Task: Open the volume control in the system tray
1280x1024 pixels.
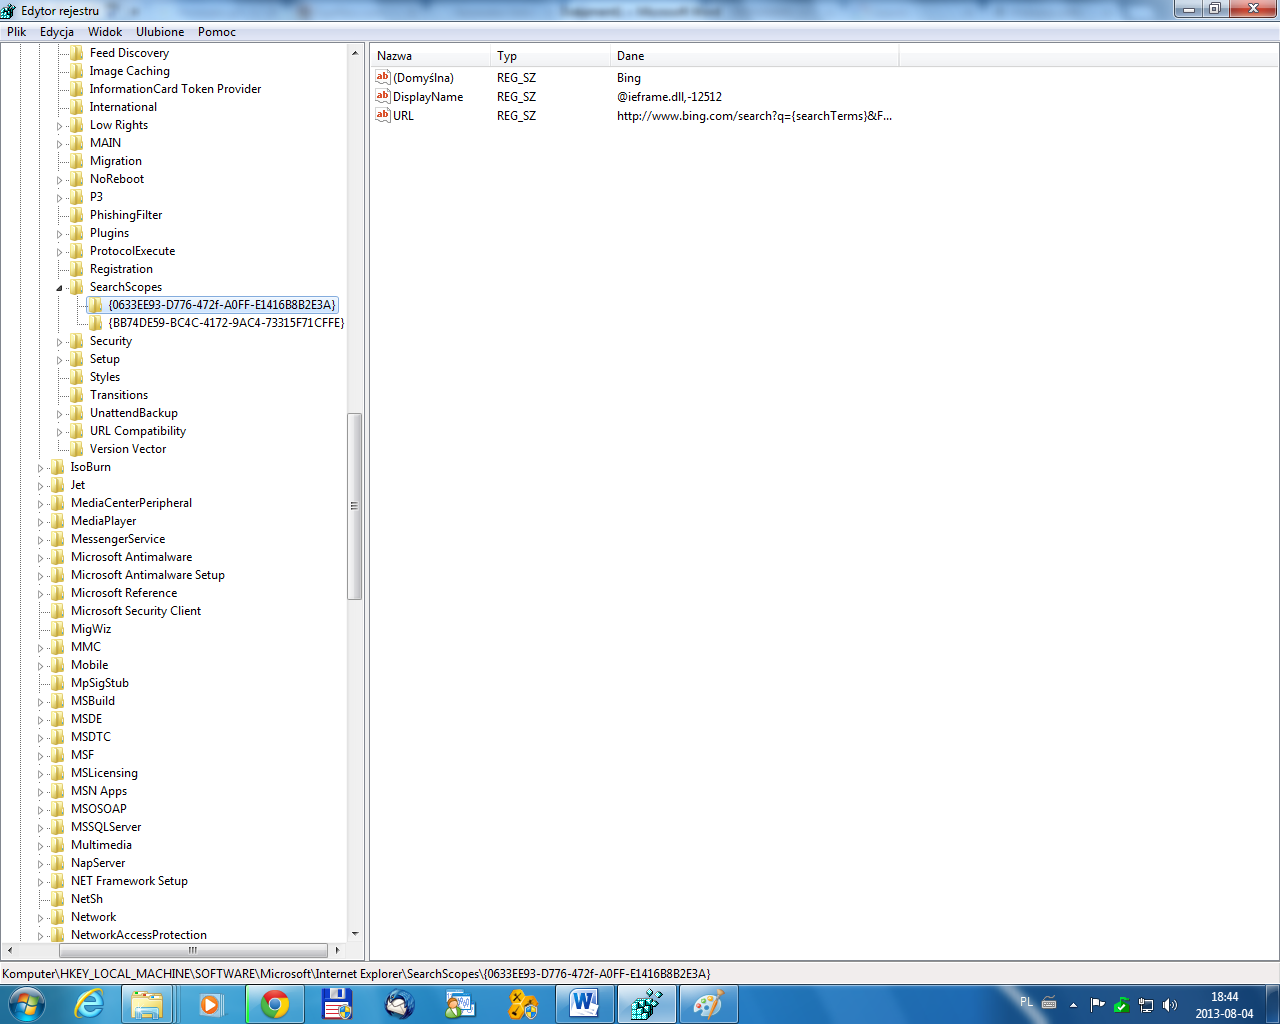Action: [1170, 1005]
